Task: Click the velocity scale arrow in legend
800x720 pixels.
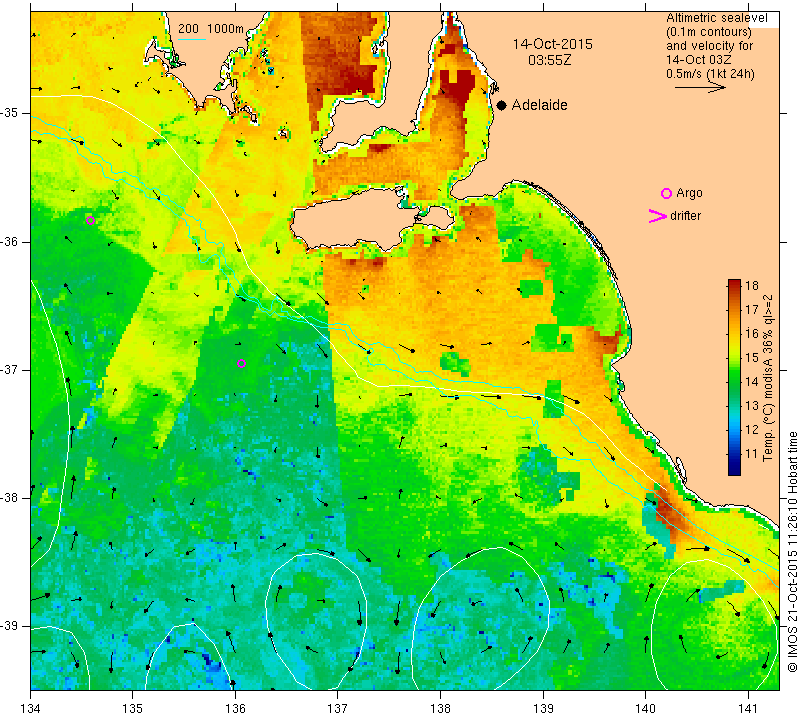Action: (x=700, y=88)
